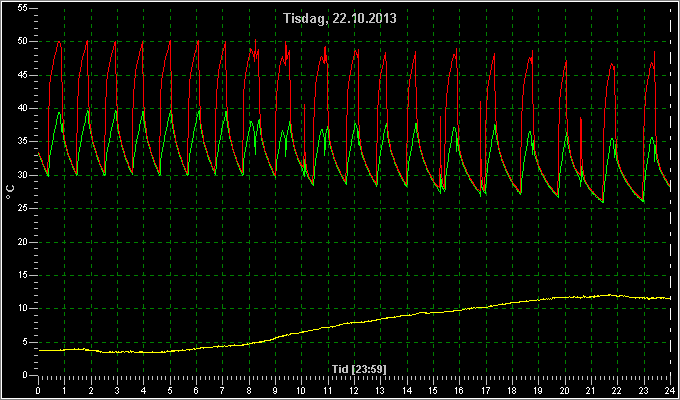Click hour 3 on the time axis
680x400 pixels.
tap(117, 390)
